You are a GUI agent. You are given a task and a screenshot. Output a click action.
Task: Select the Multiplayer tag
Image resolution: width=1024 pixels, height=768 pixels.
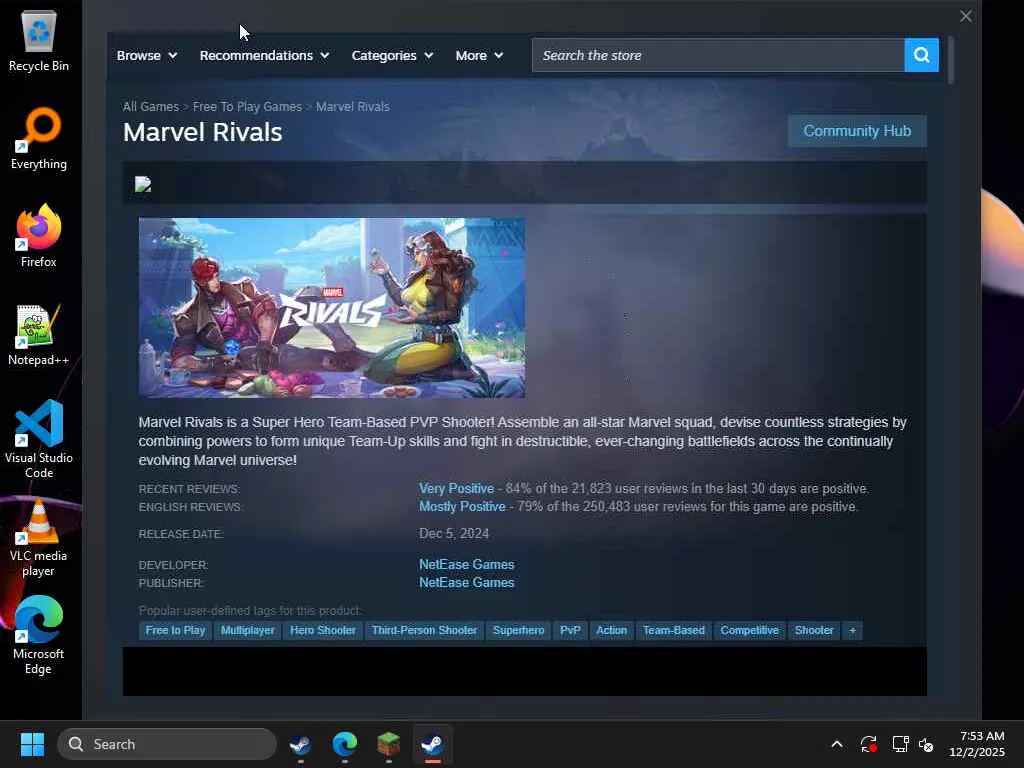(x=248, y=630)
